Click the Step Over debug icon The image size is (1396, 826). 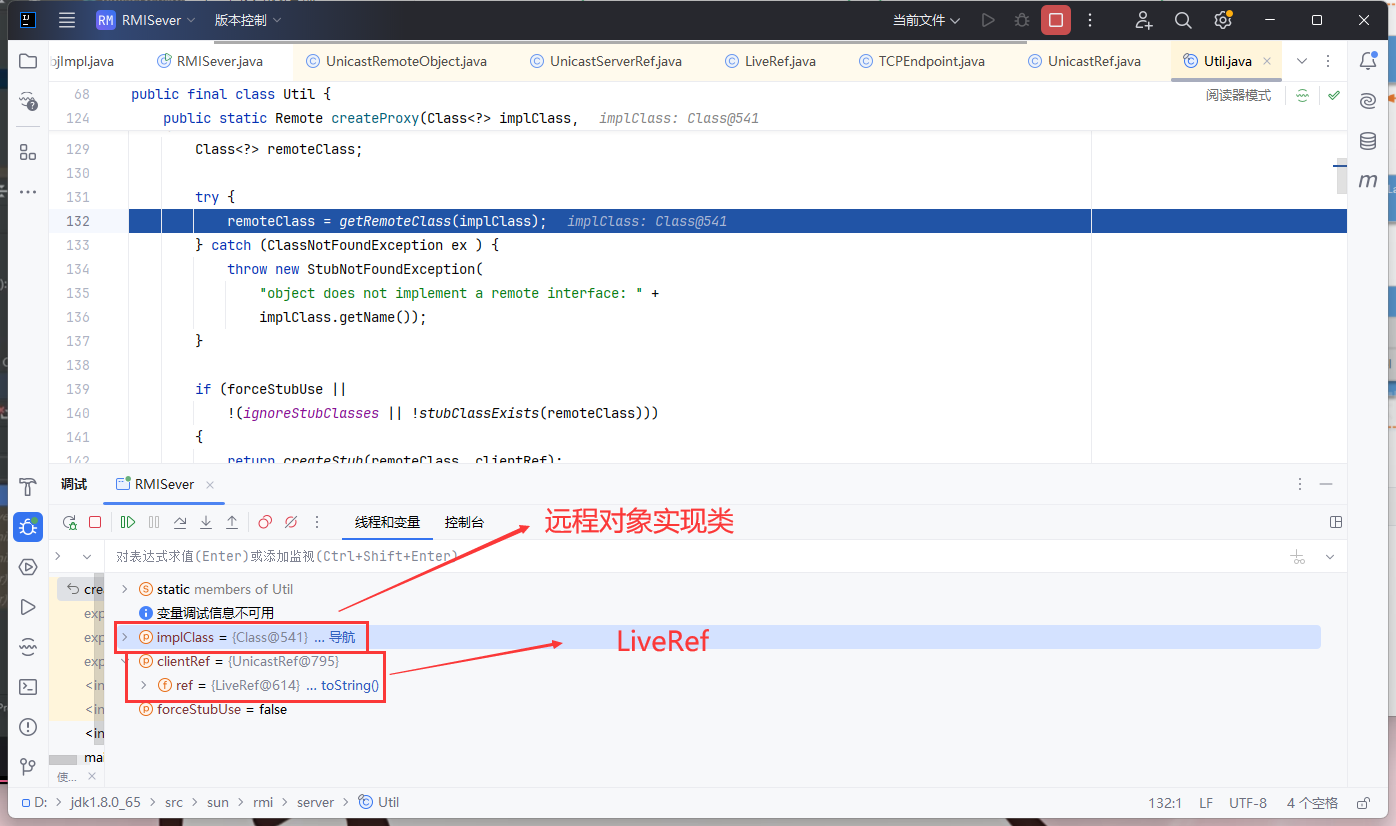tap(180, 522)
